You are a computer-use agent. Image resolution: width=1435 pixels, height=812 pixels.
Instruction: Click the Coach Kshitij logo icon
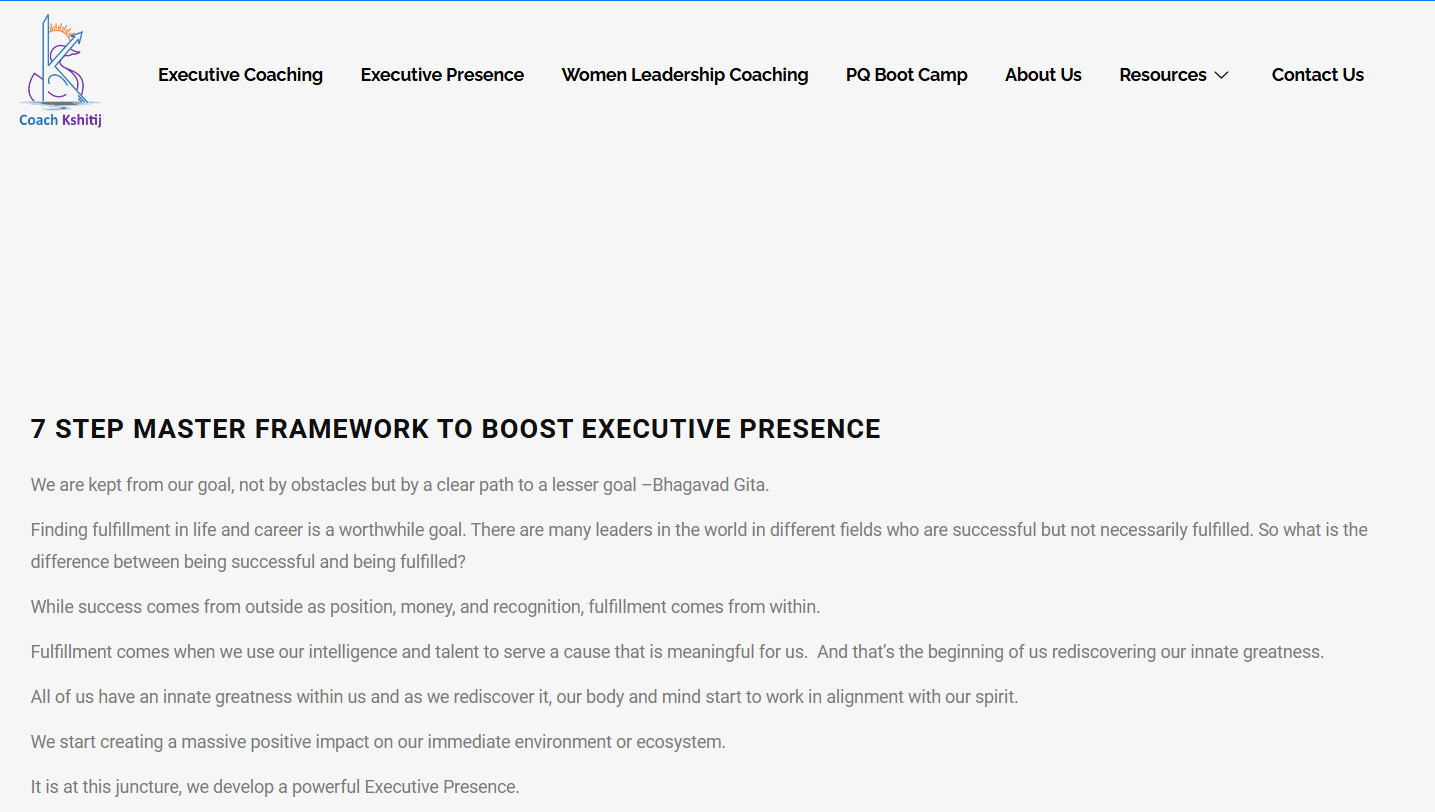pos(60,62)
